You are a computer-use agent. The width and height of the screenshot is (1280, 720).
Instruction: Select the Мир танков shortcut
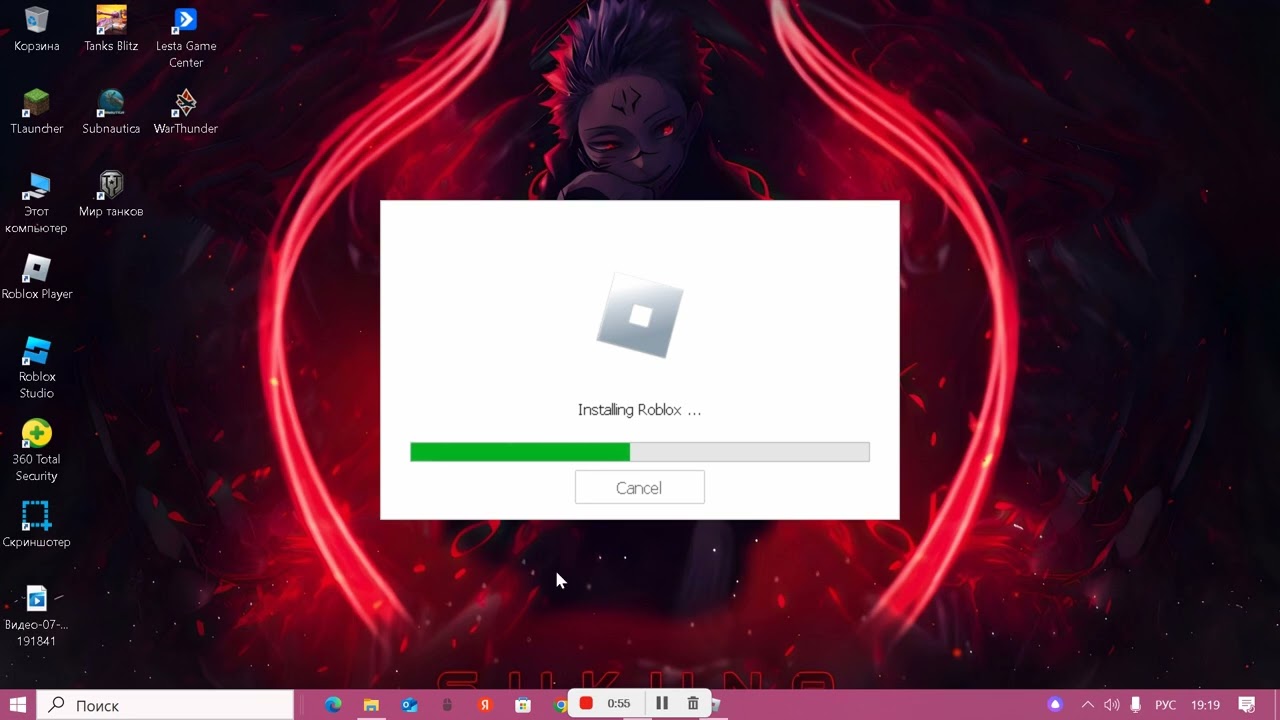click(111, 195)
